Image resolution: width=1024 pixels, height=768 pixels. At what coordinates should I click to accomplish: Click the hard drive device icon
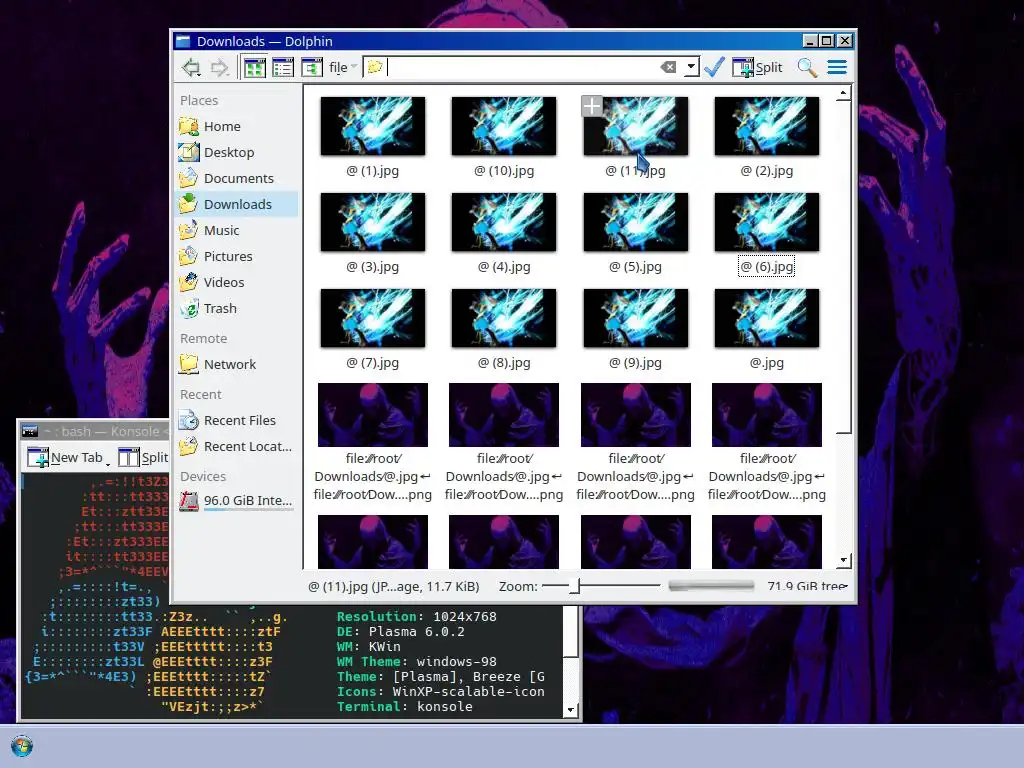(x=189, y=501)
